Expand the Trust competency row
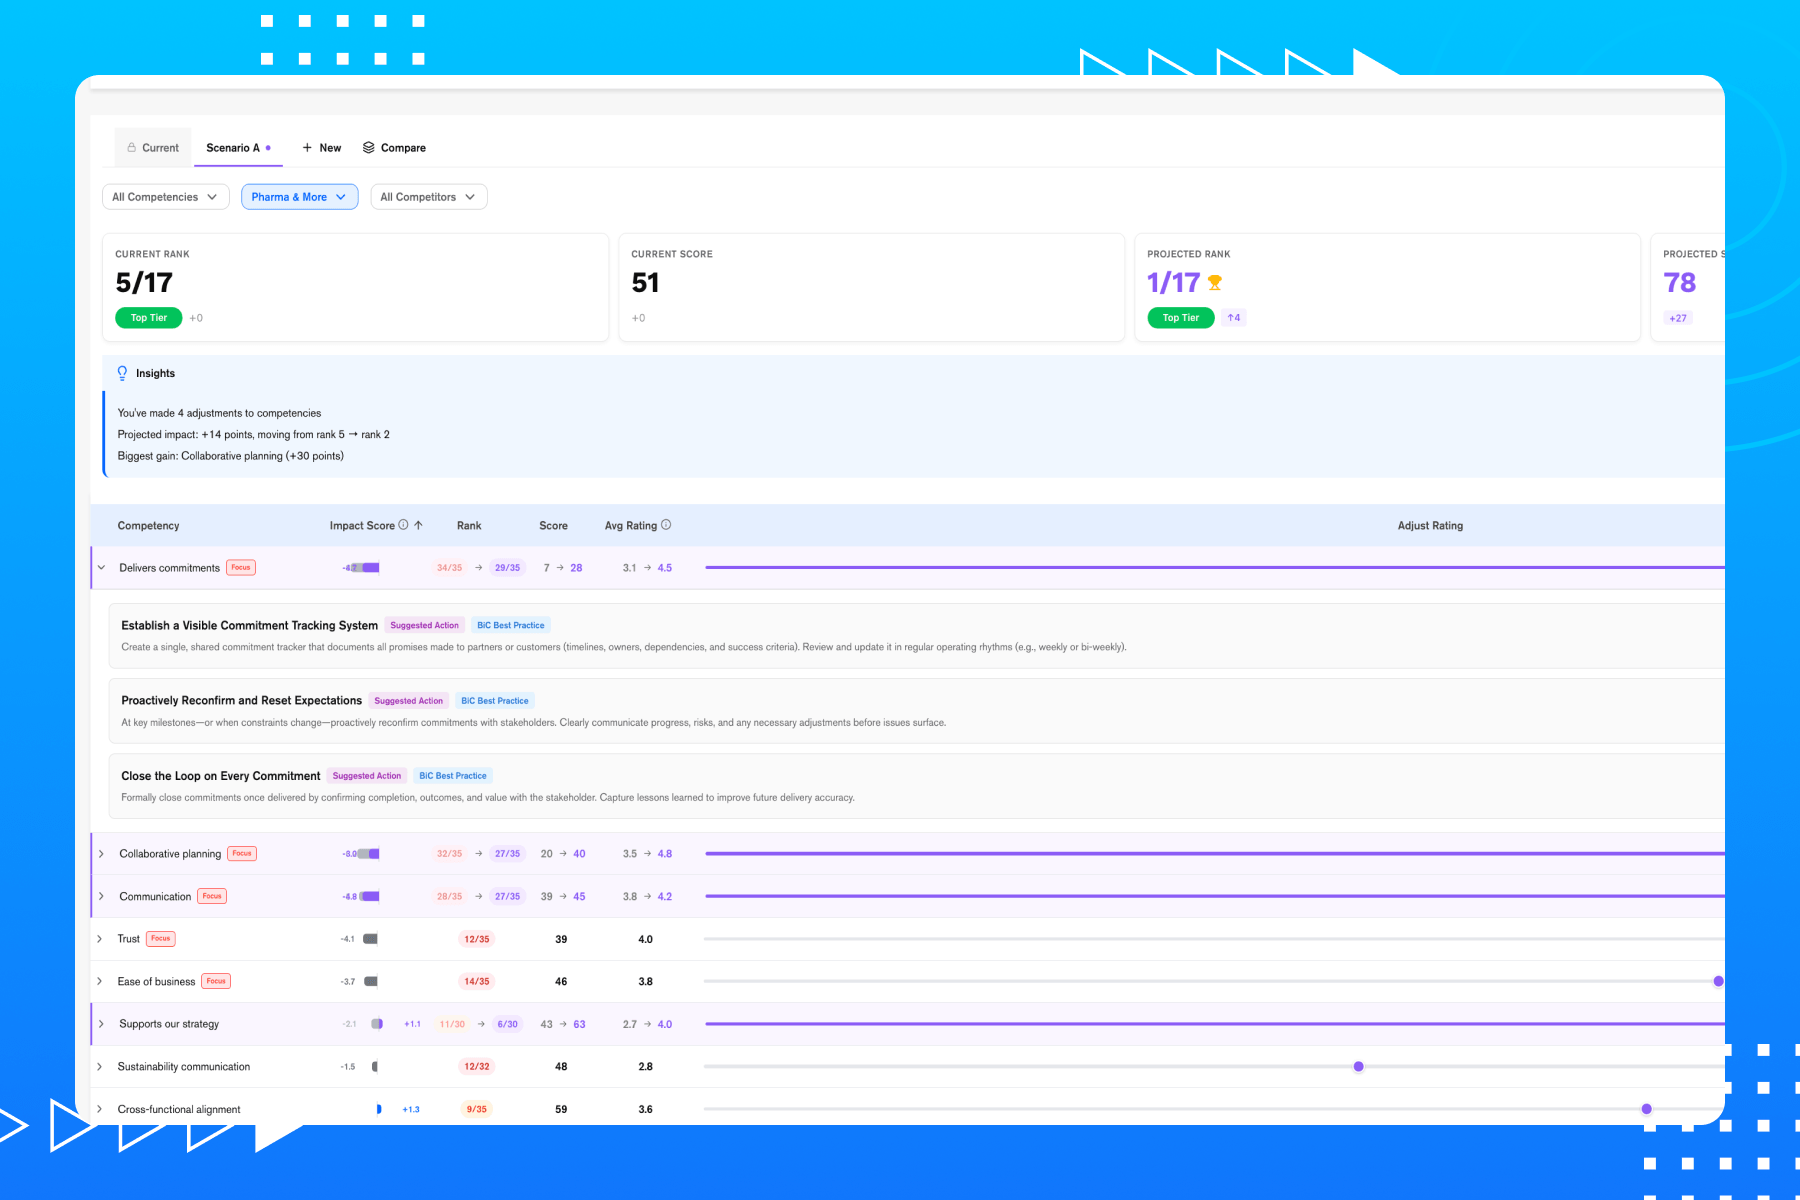 coord(100,939)
